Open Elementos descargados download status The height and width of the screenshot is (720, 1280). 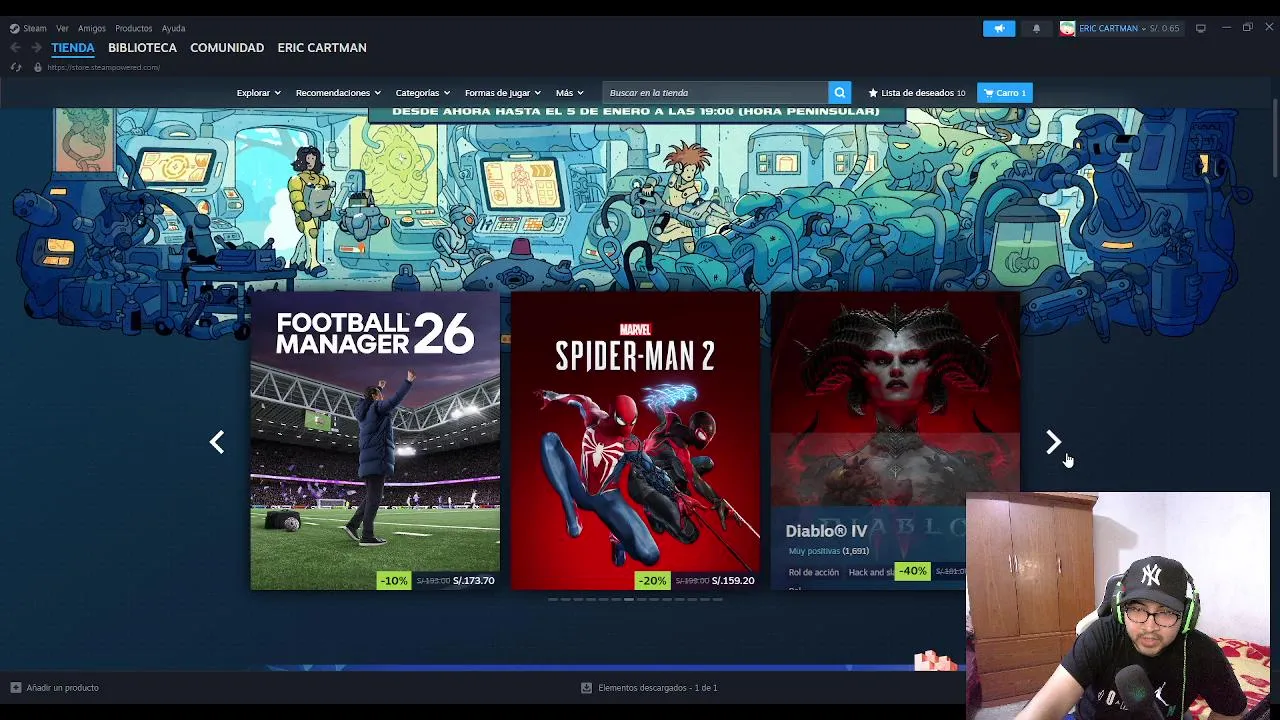point(657,688)
